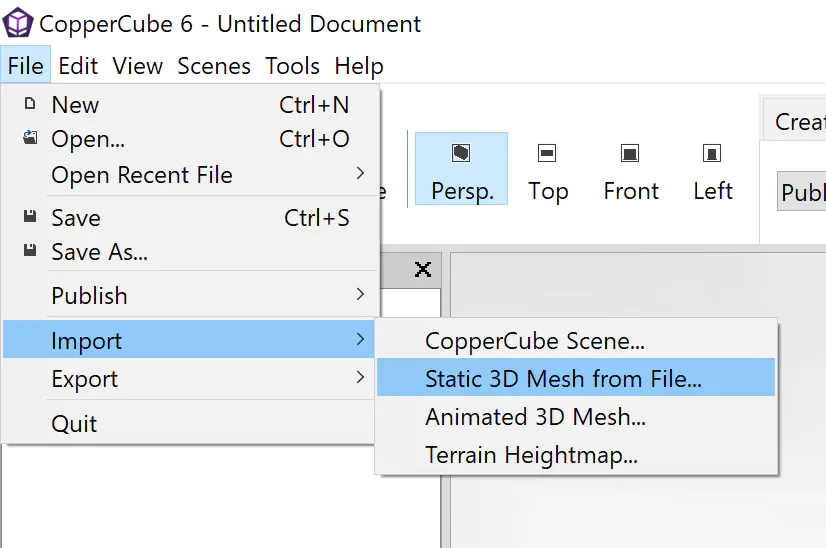Select Terrain Heightmap... import option

576,454
